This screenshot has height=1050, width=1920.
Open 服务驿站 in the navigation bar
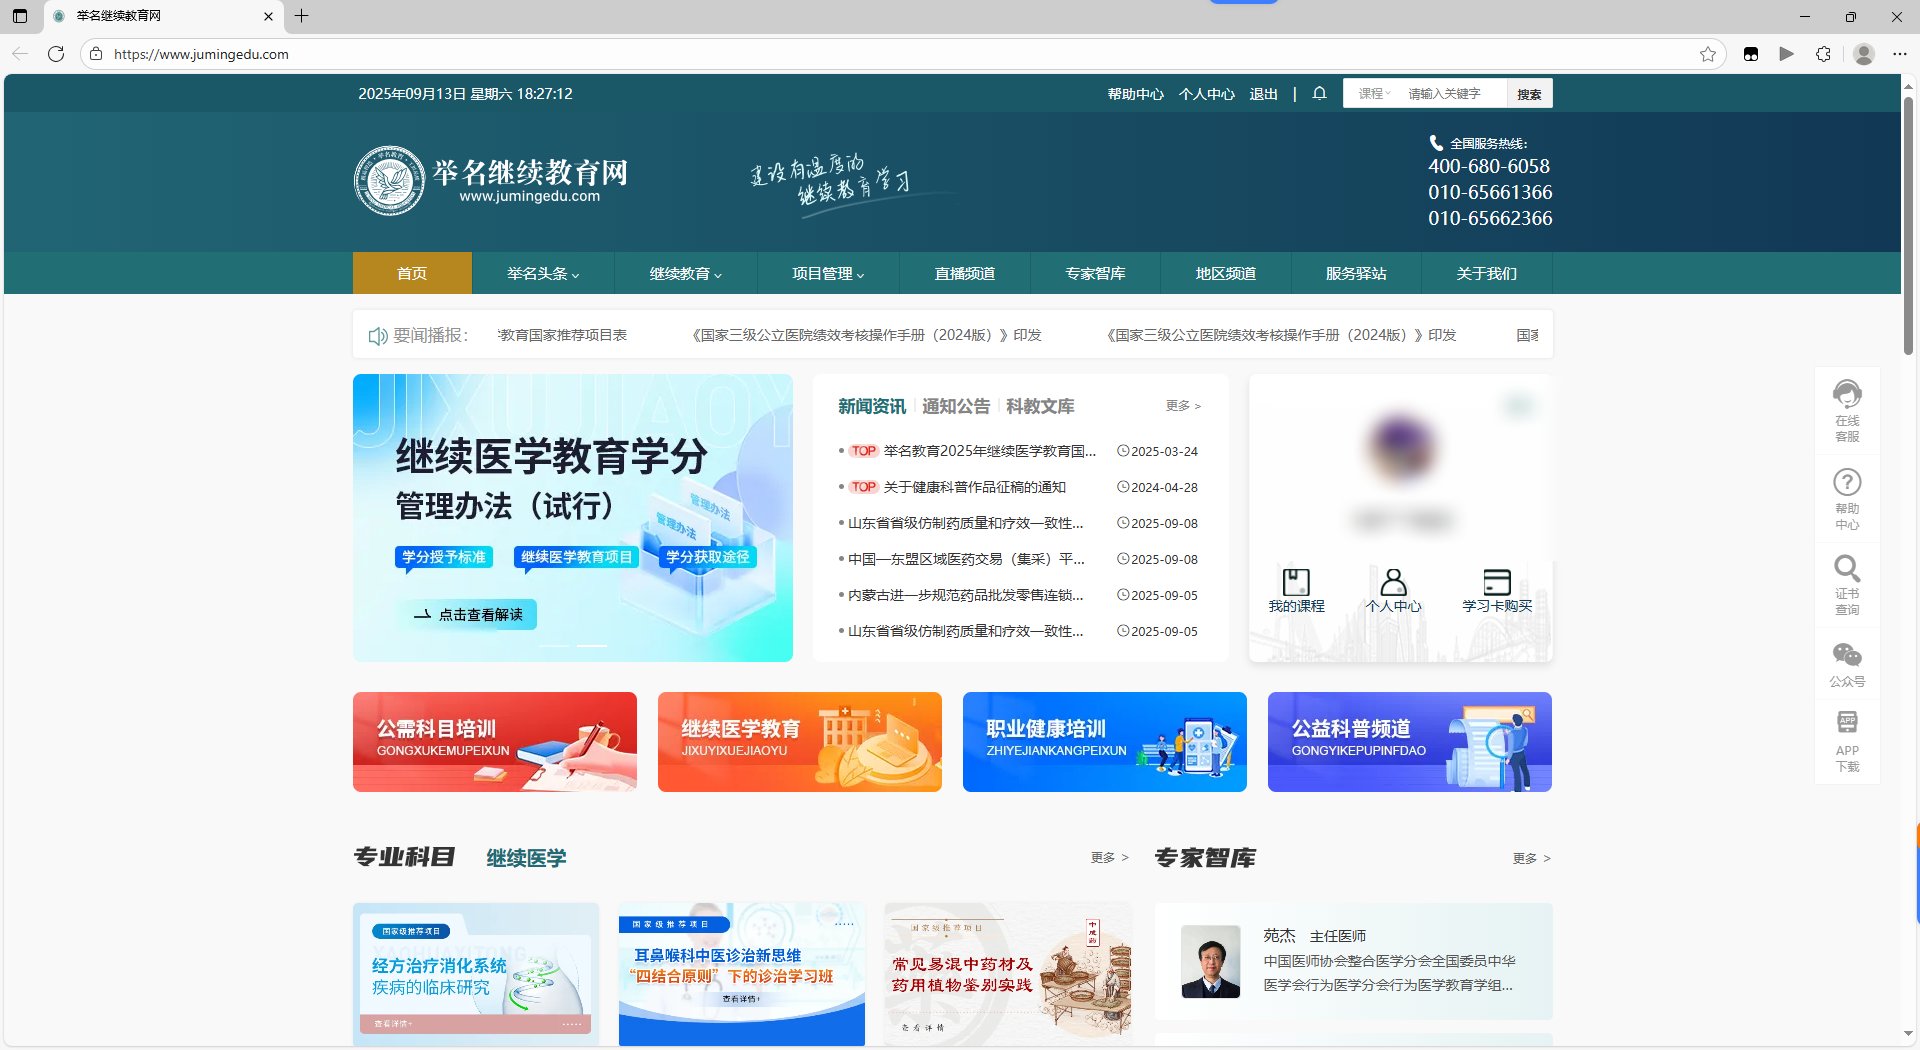click(x=1356, y=273)
